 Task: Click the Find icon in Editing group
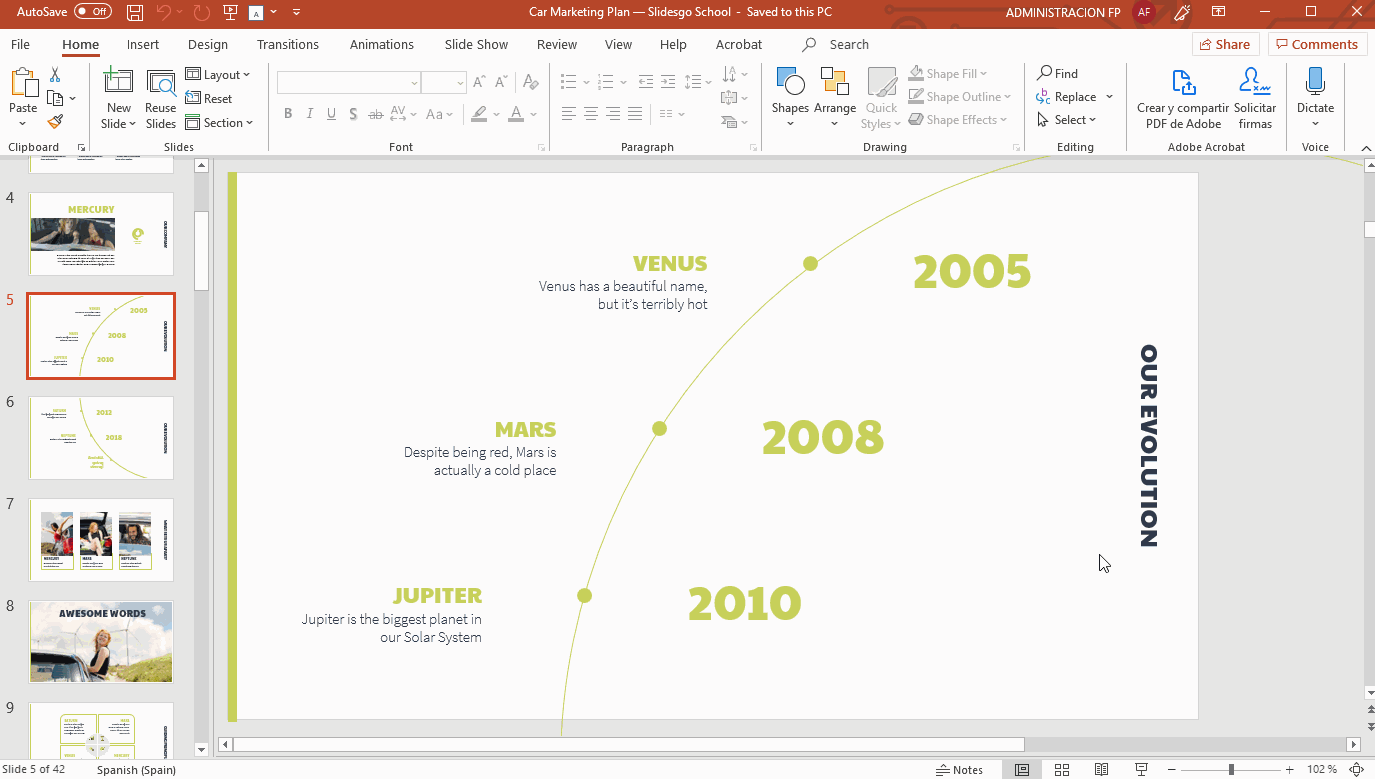(x=1057, y=72)
